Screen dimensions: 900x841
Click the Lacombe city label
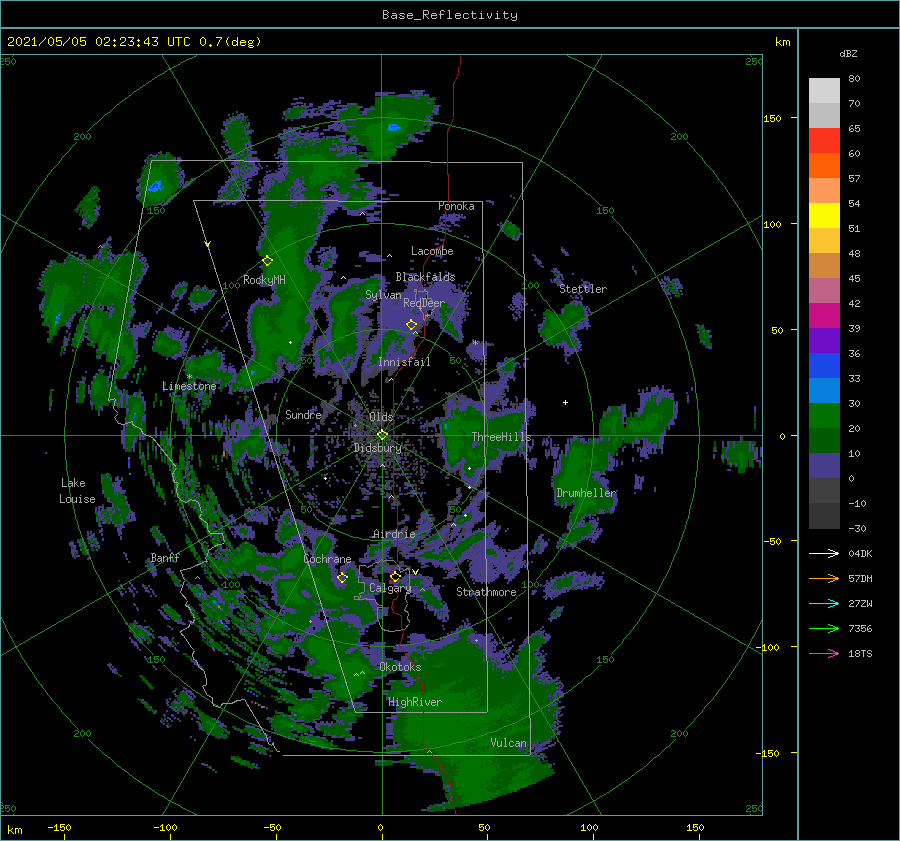[432, 251]
